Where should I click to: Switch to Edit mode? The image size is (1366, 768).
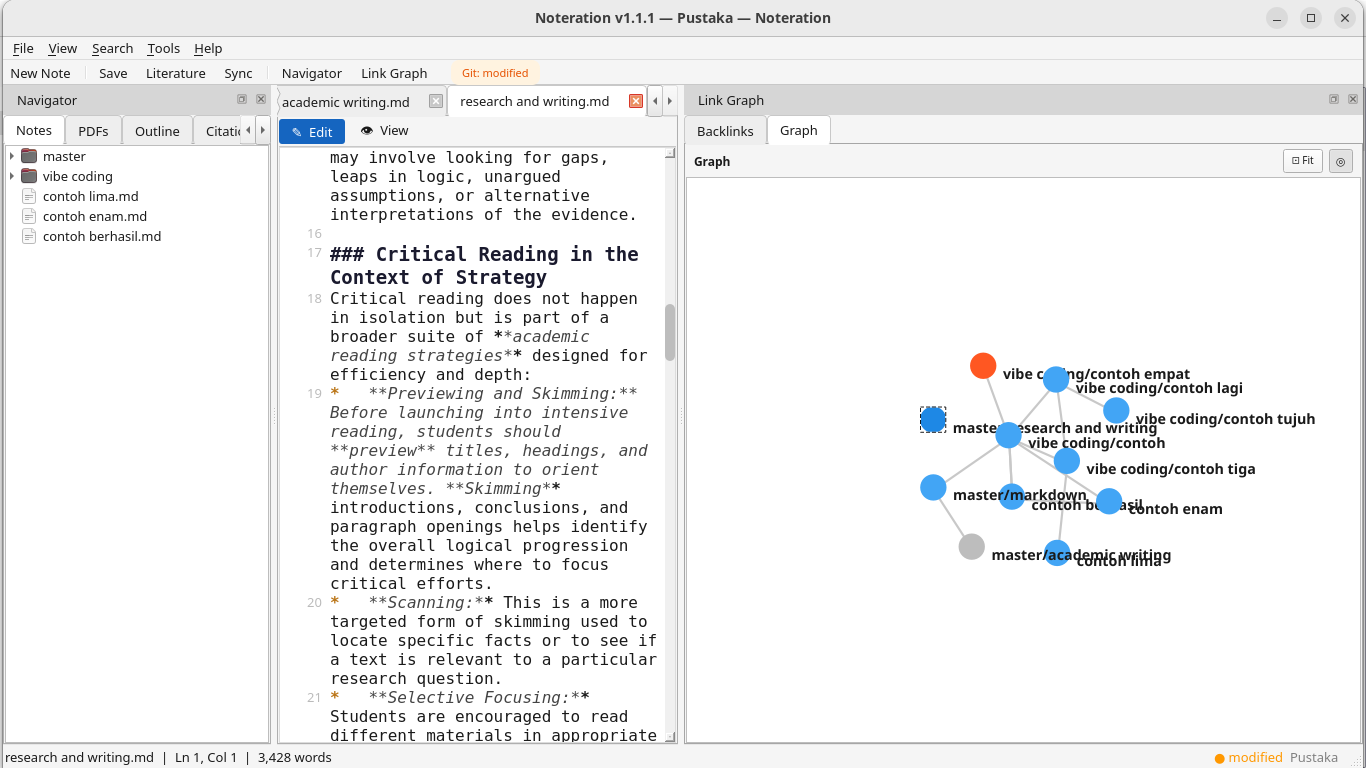click(312, 131)
